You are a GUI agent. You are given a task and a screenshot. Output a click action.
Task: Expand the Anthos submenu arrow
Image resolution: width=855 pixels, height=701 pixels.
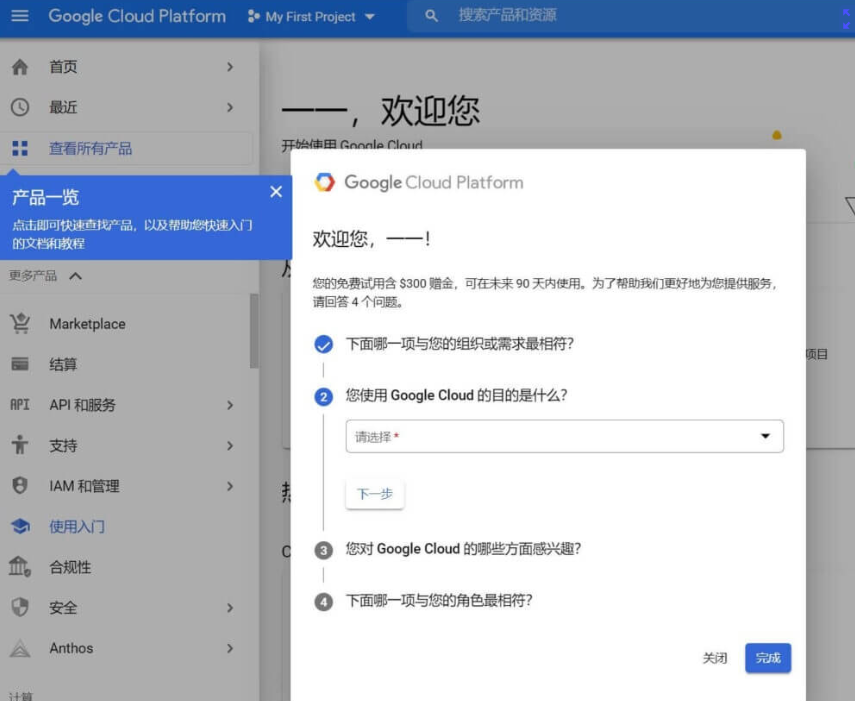tap(230, 648)
